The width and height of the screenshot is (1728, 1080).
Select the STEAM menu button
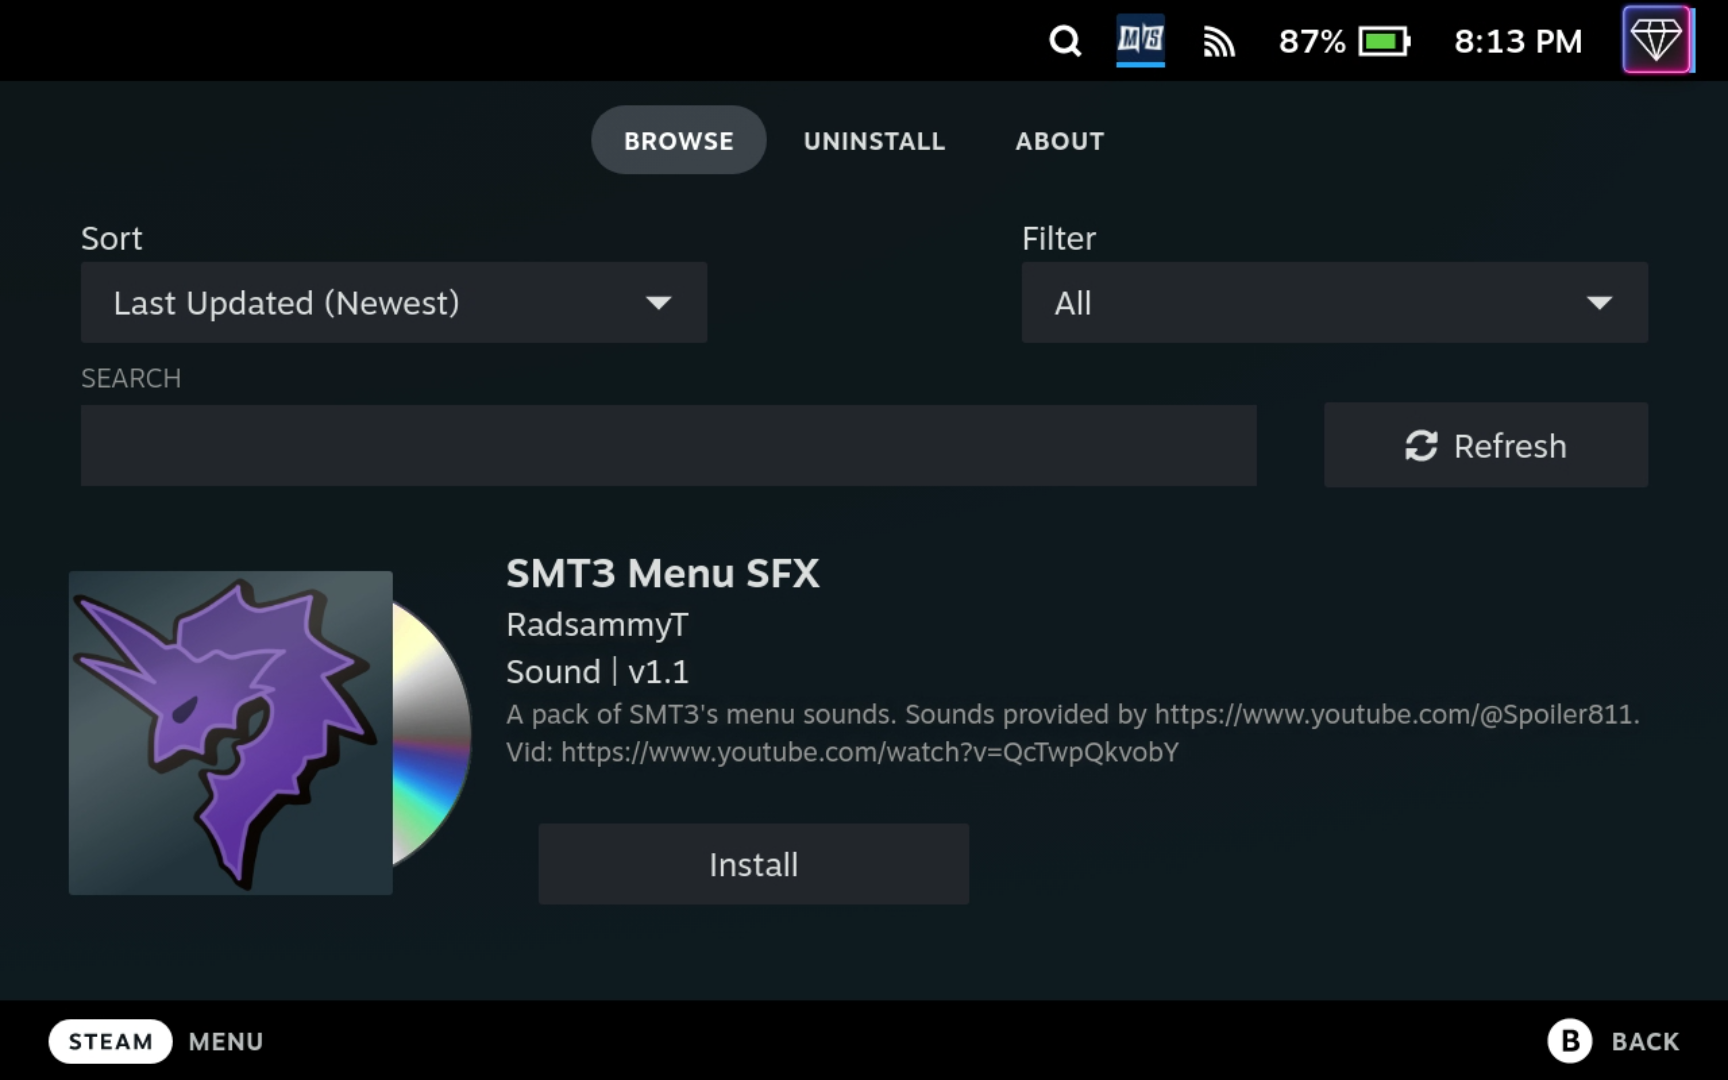pos(110,1041)
